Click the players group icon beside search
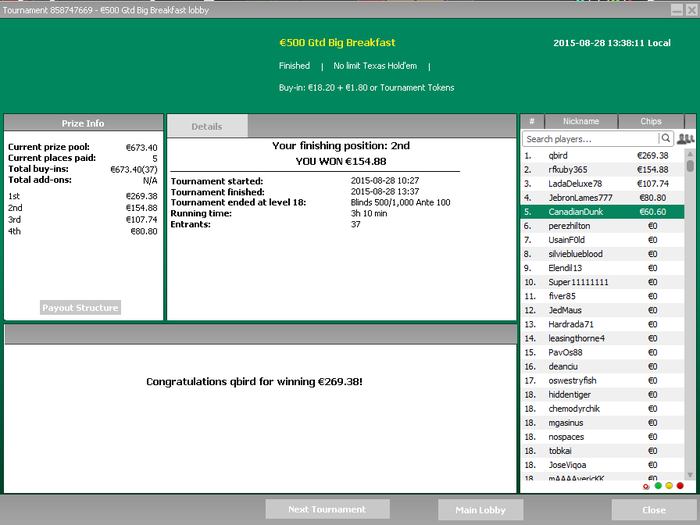Viewport: 700px width, 525px height. coord(685,139)
